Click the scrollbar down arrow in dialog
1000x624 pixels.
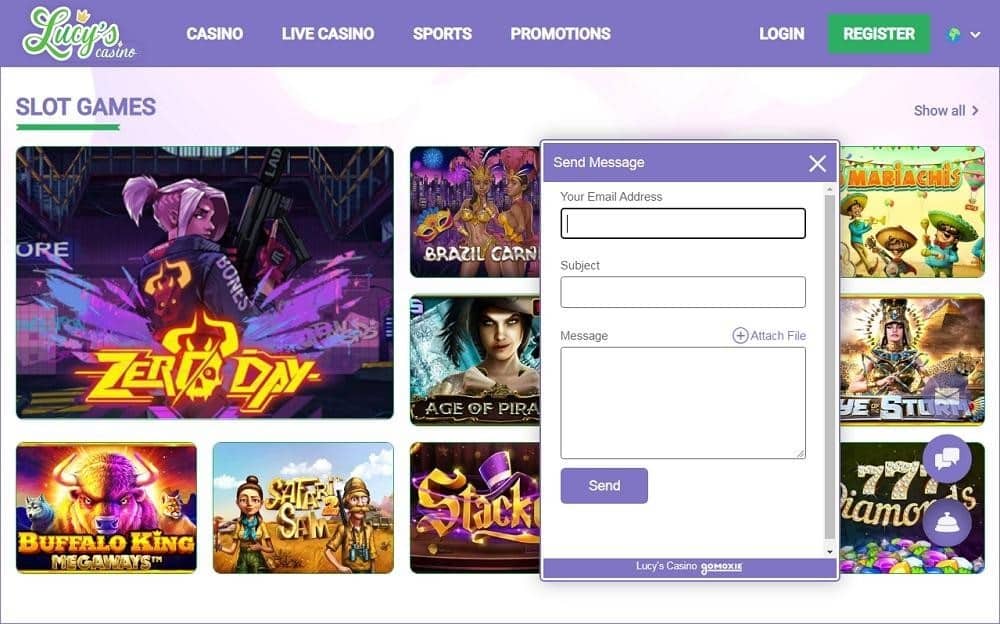point(830,551)
